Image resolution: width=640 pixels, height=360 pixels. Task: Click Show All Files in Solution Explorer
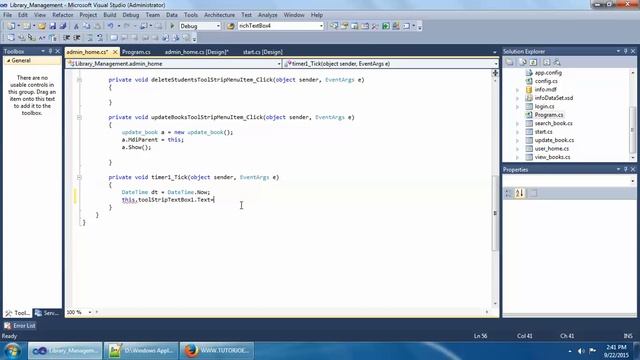[523, 62]
